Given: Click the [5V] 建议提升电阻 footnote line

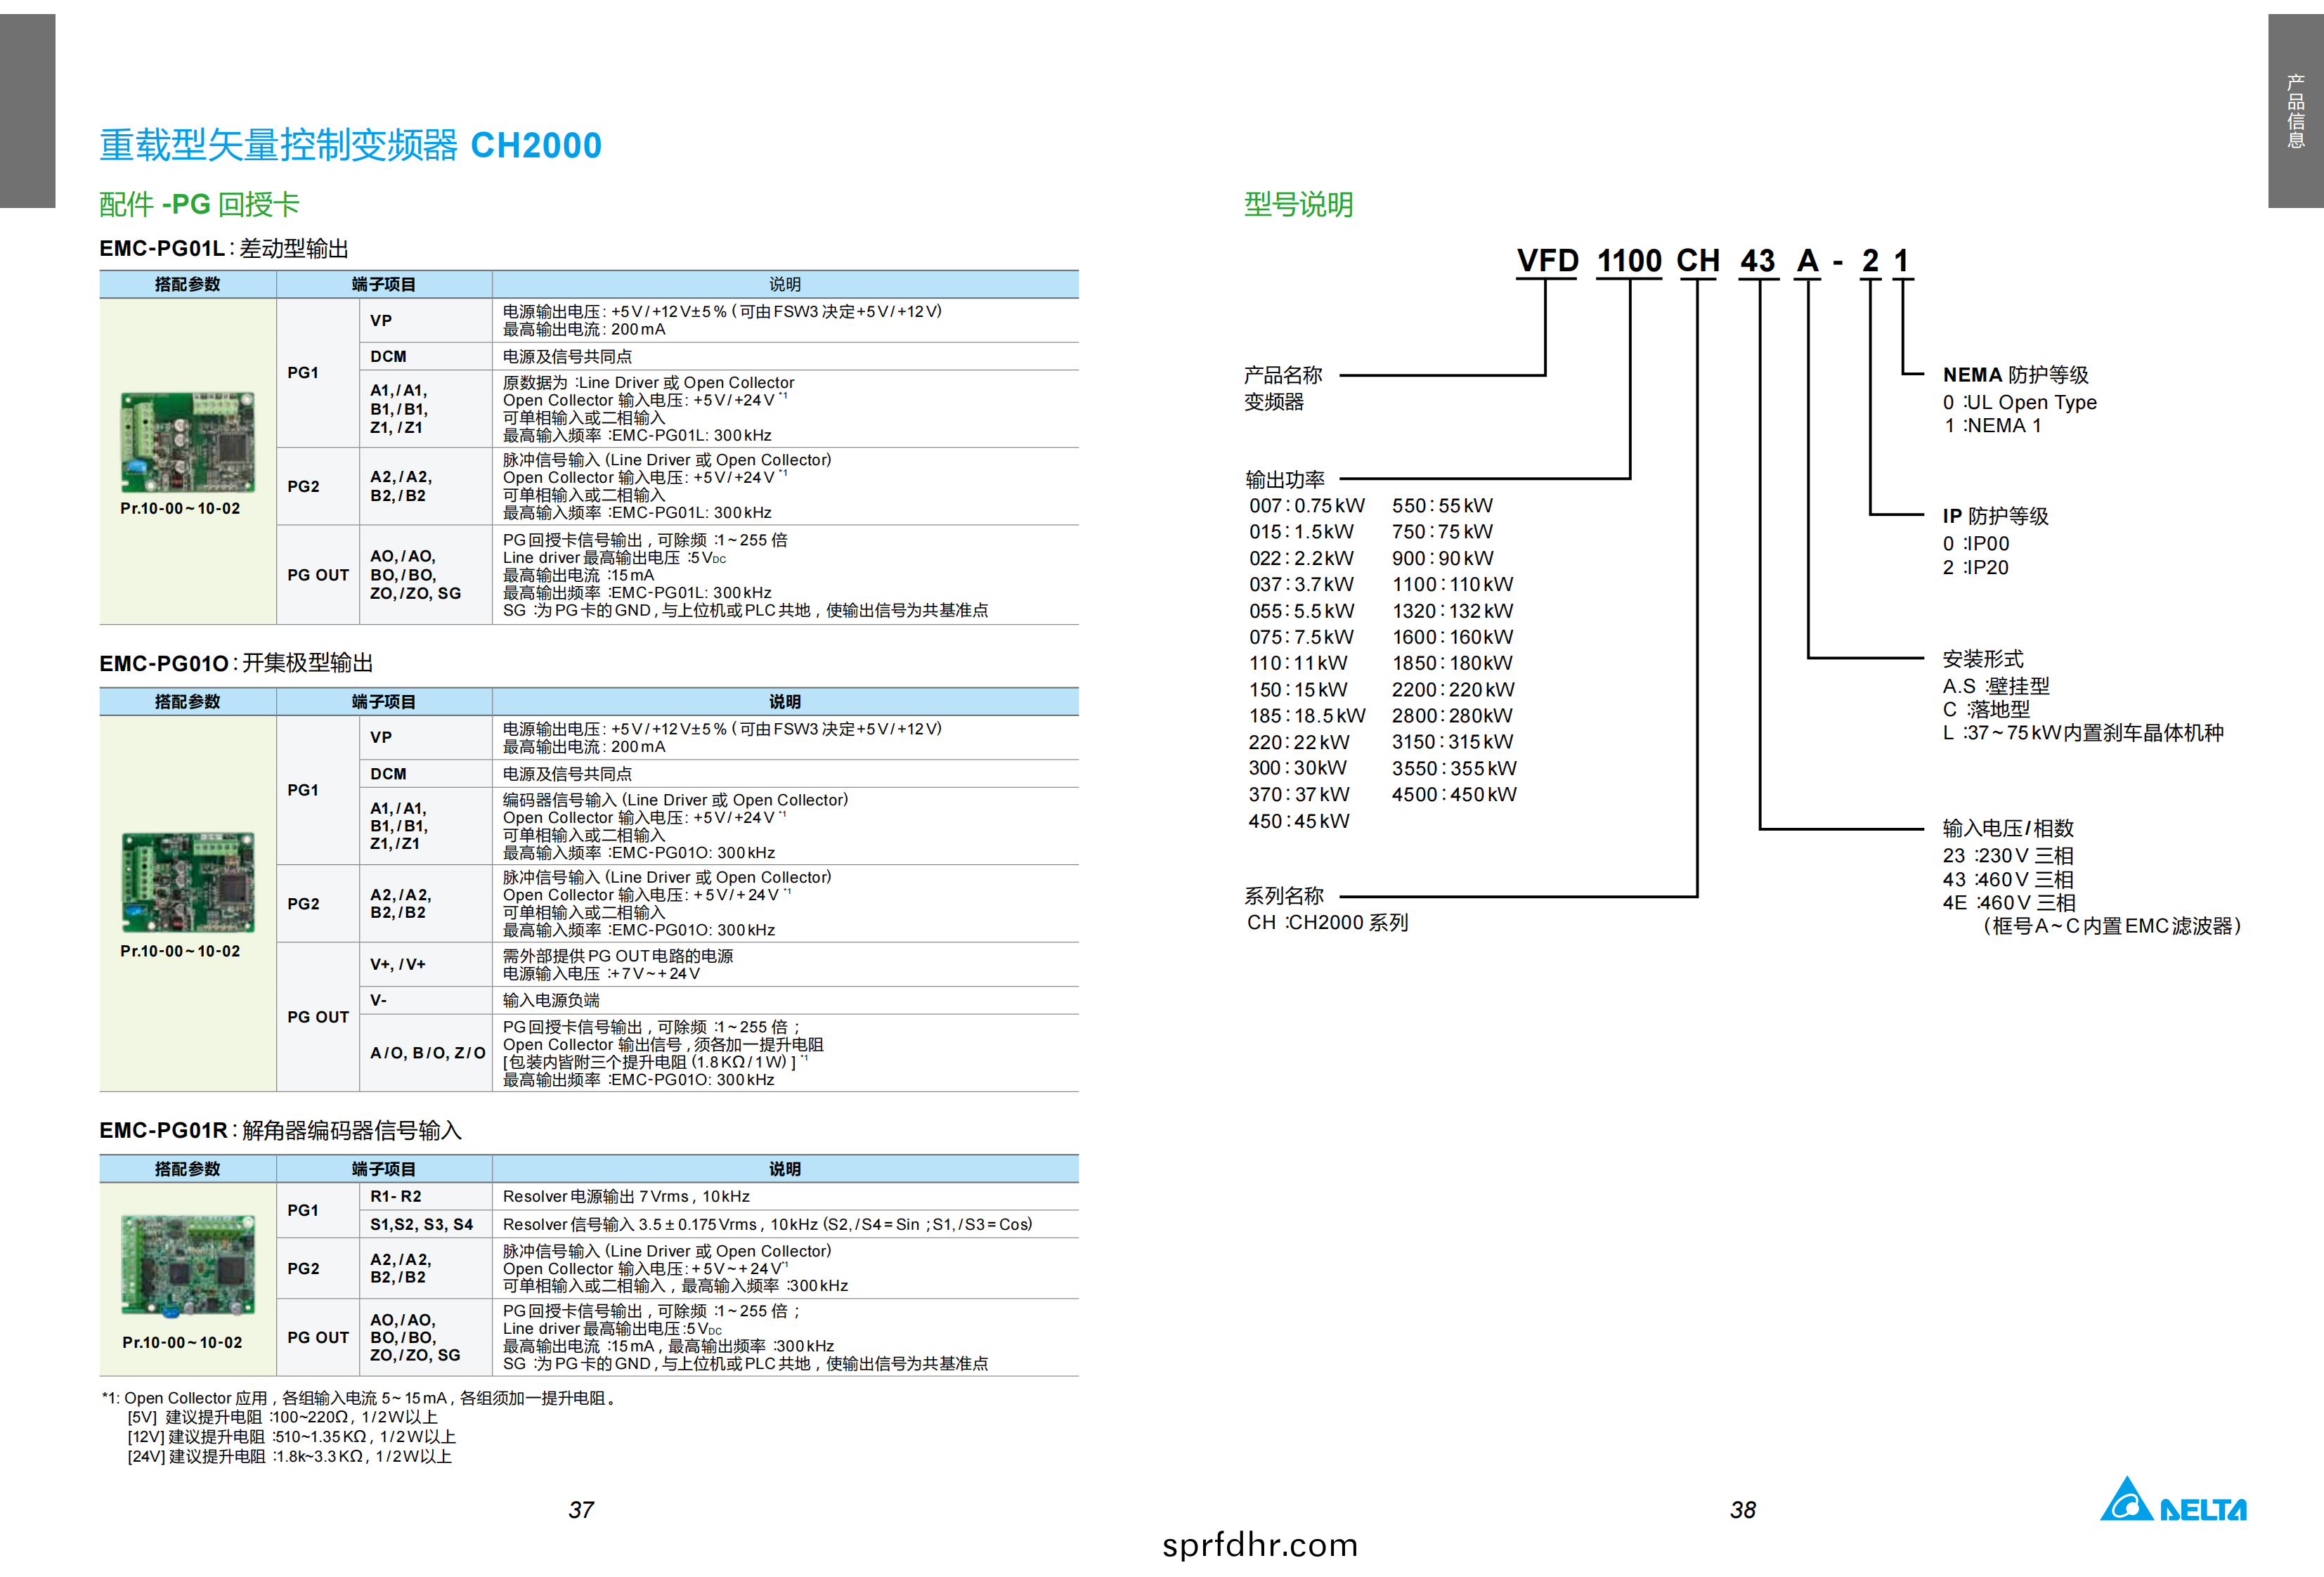Looking at the screenshot, I should click(282, 1418).
